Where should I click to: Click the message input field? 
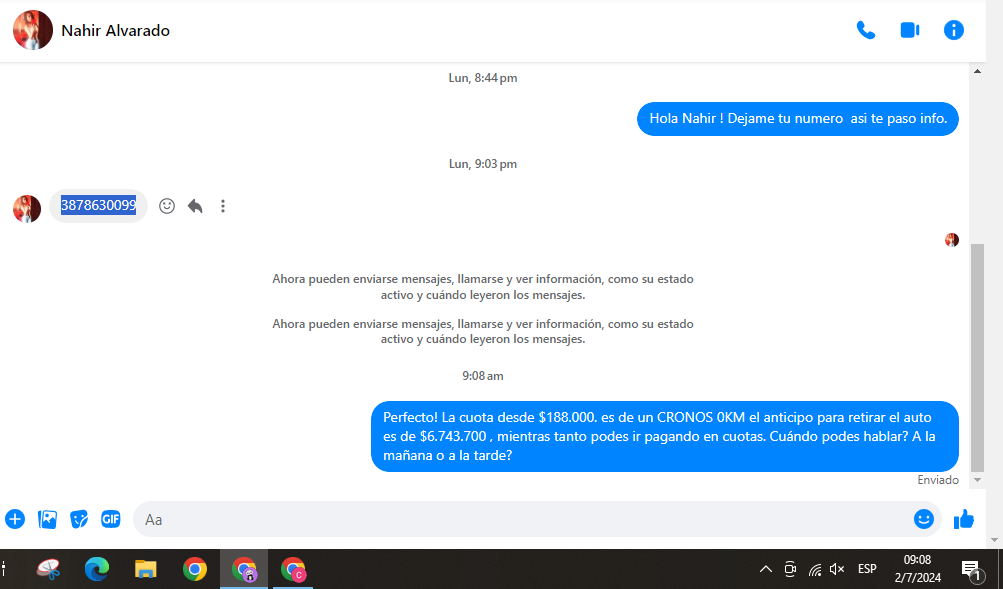[520, 519]
